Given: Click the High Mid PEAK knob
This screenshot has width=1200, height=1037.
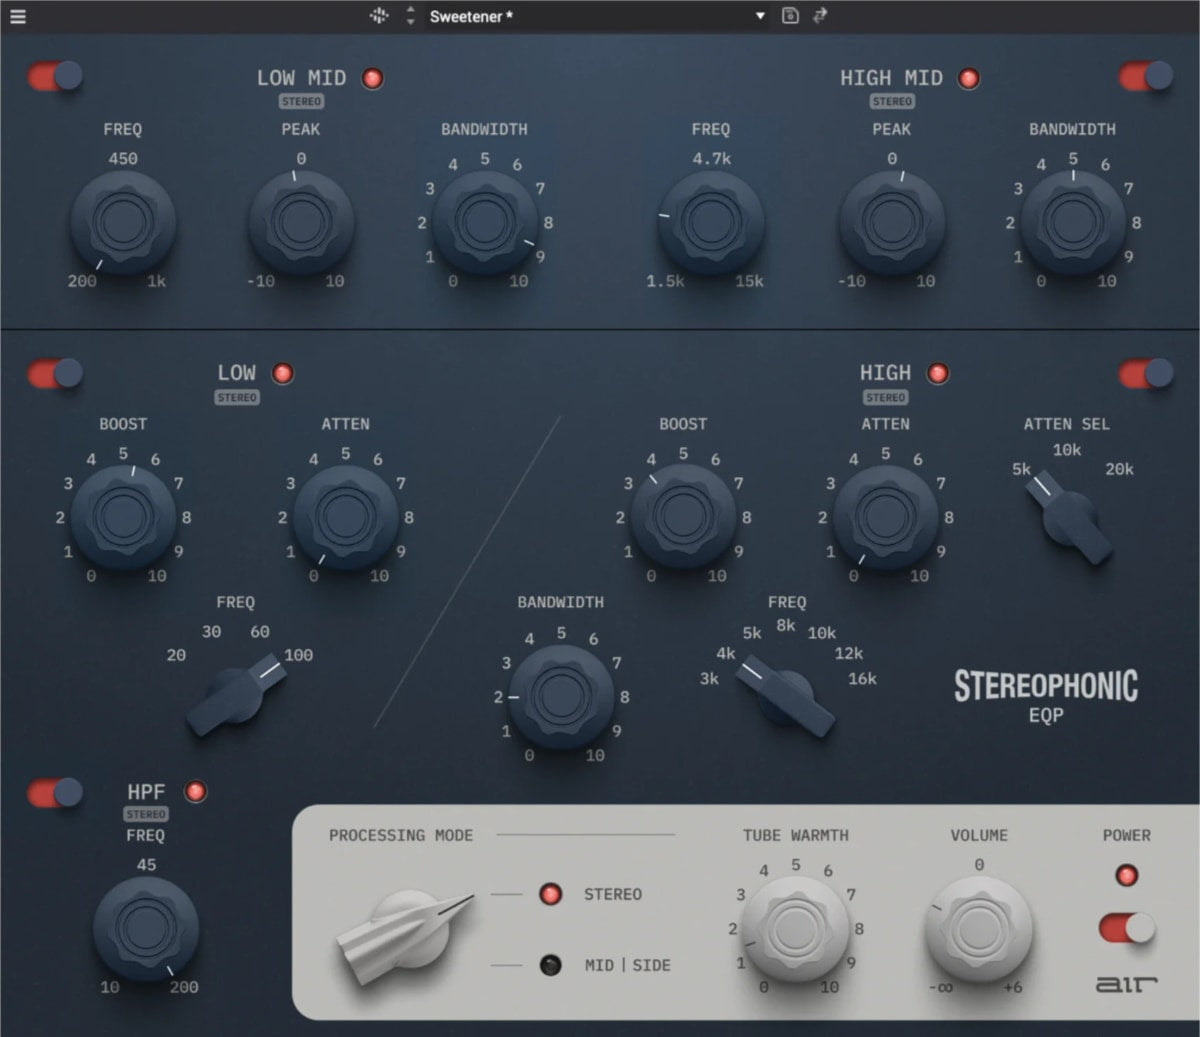Looking at the screenshot, I should [891, 222].
